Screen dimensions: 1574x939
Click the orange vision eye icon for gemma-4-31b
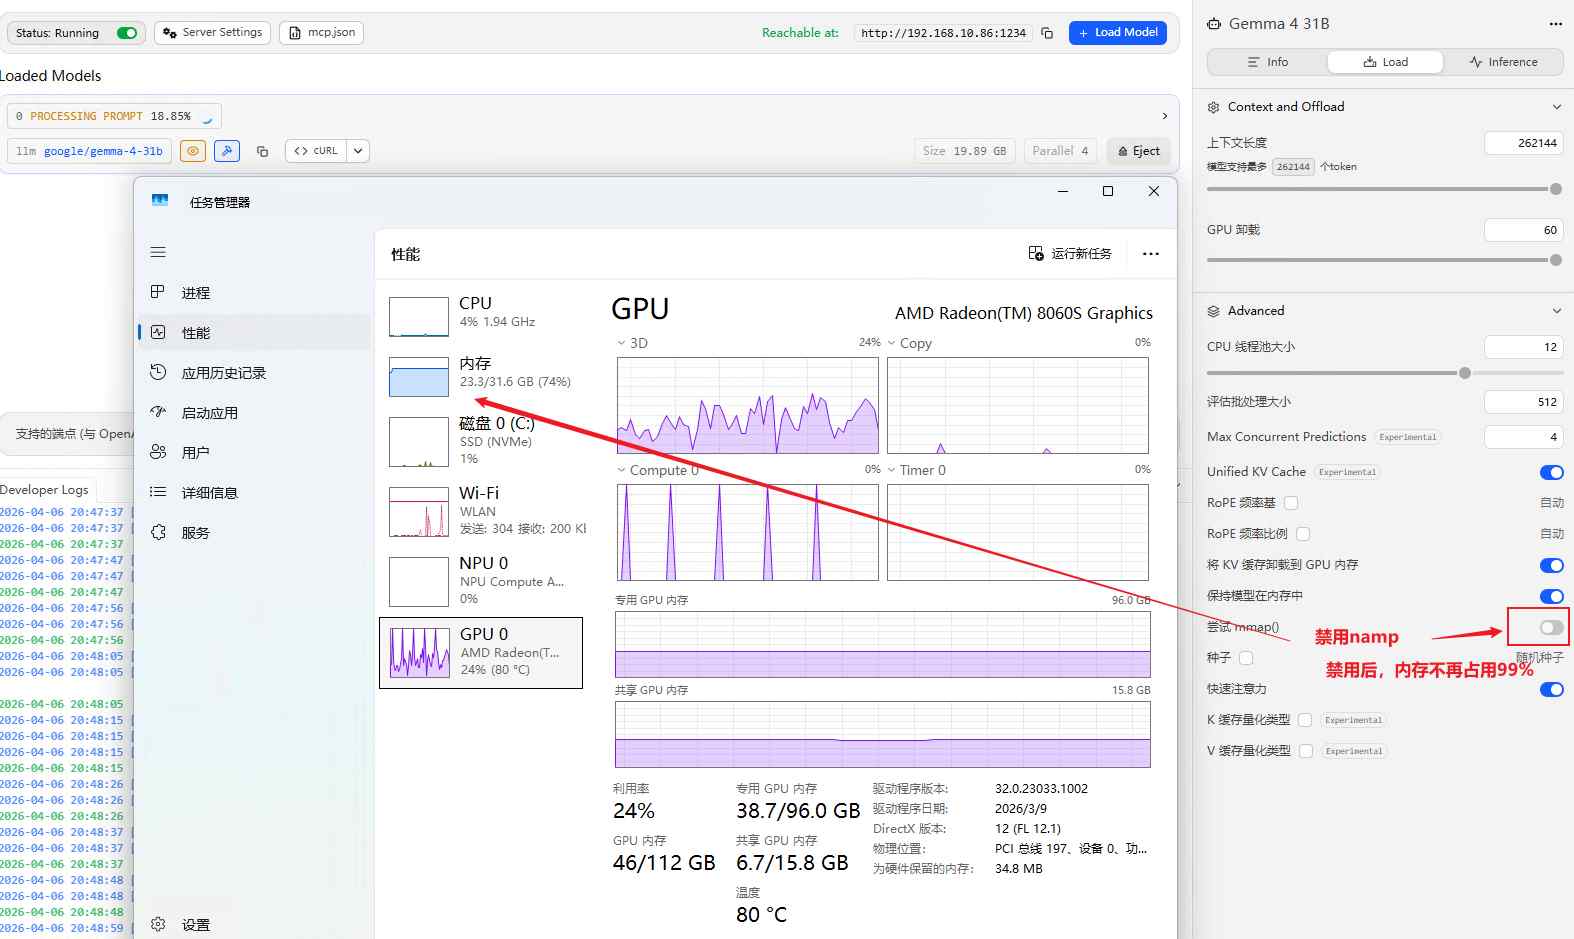[193, 151]
